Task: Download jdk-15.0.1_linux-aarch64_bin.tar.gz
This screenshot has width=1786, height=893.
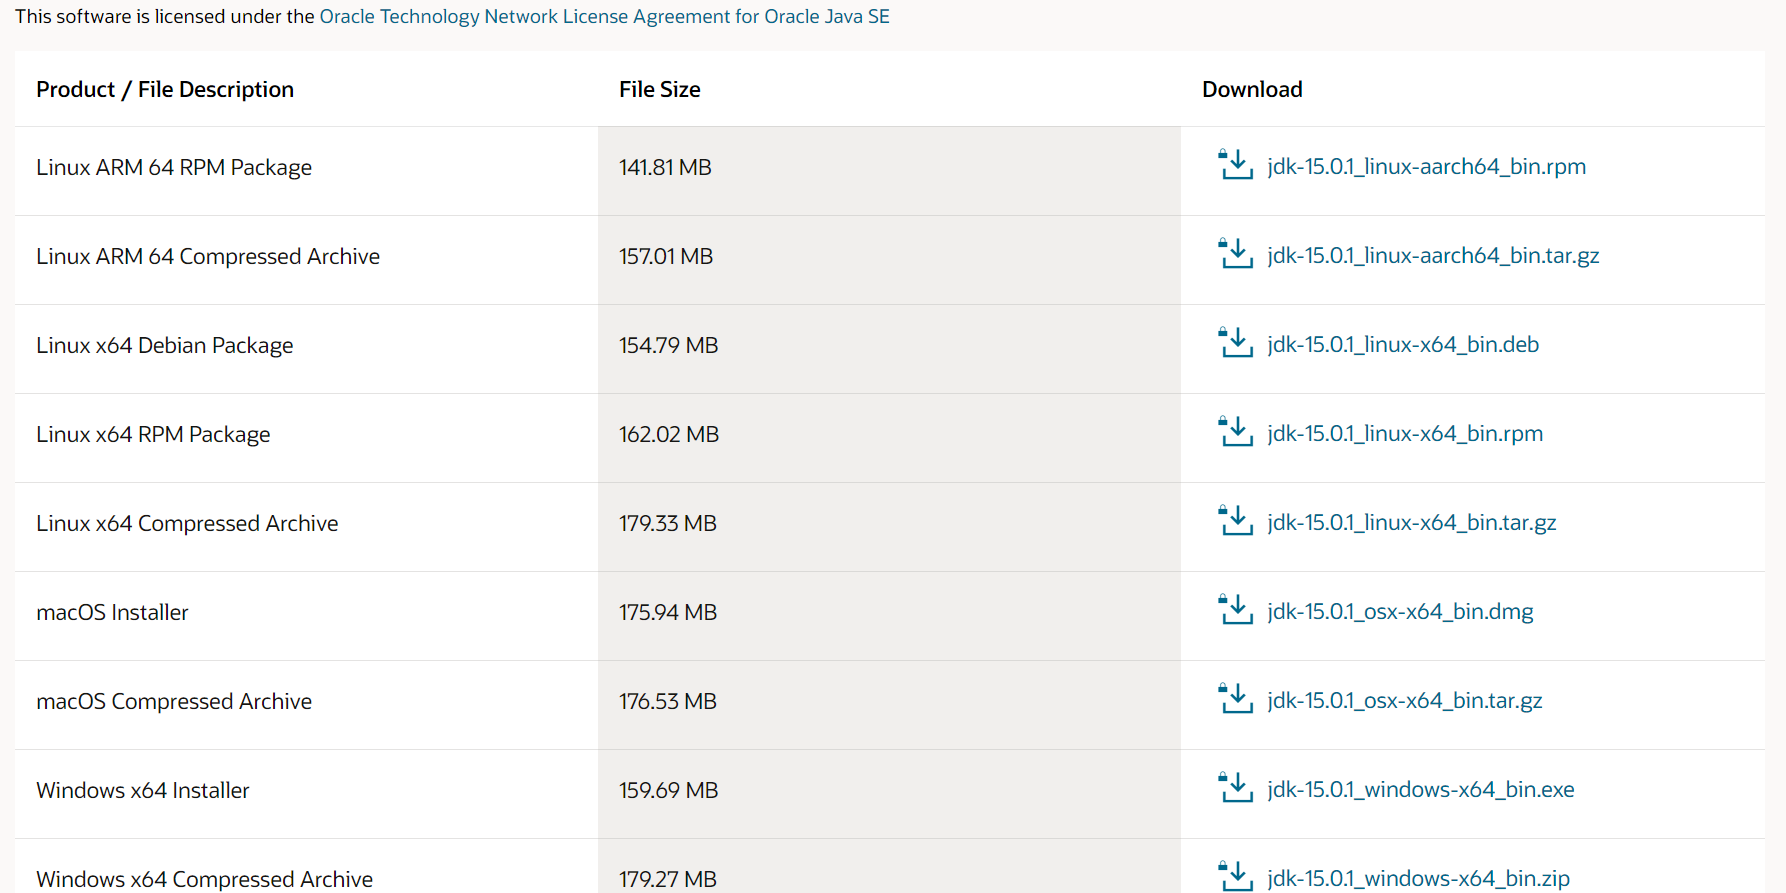Action: point(1433,256)
